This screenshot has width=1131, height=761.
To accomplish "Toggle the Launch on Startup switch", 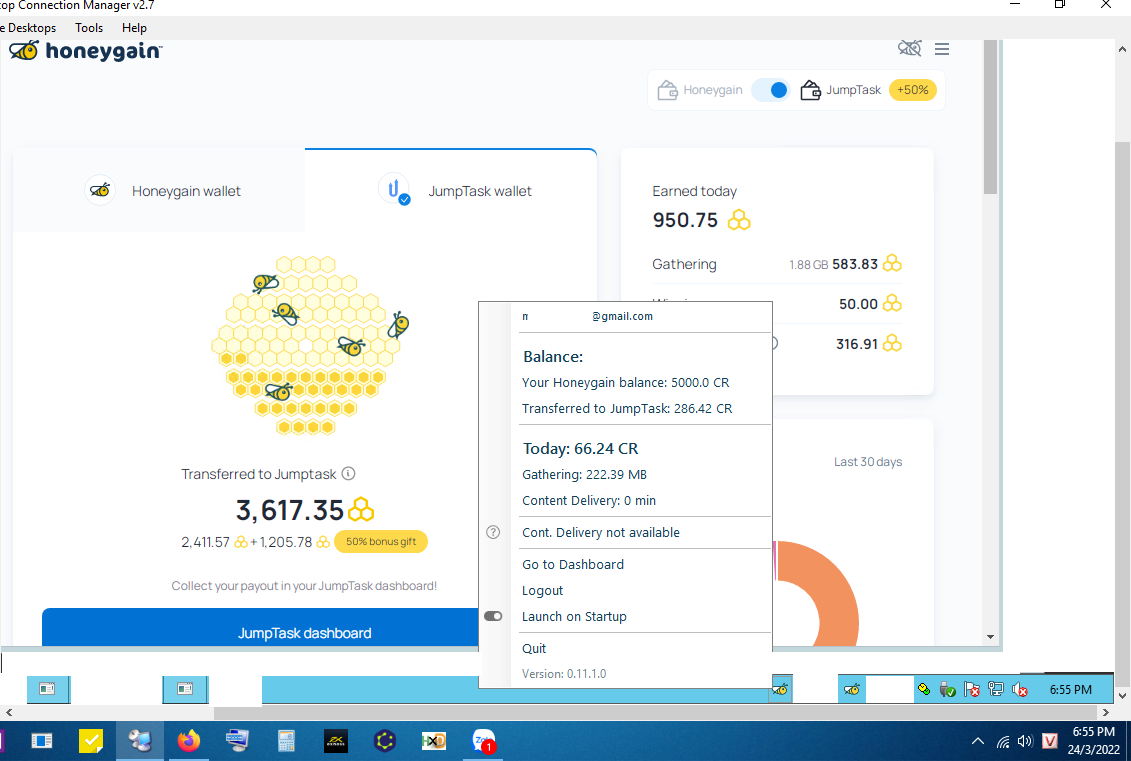I will point(493,616).
